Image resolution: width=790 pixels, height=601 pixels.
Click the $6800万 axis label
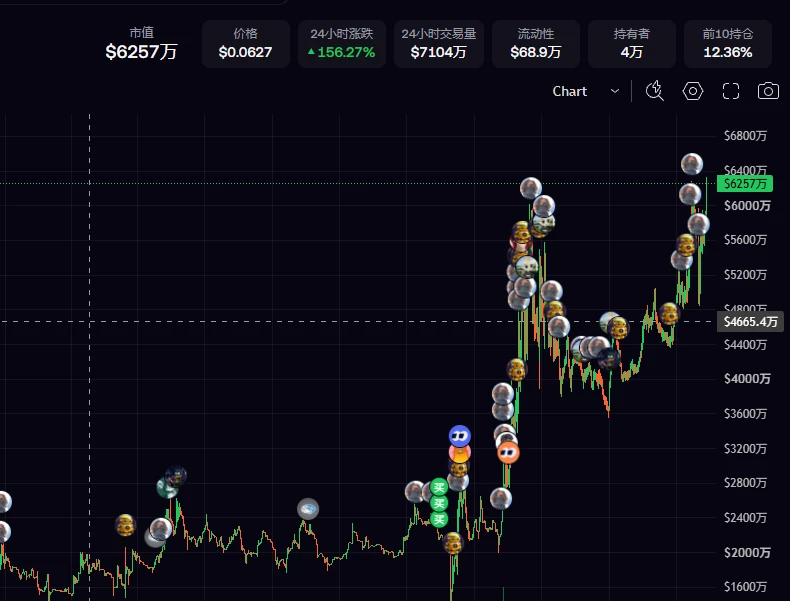[745, 136]
